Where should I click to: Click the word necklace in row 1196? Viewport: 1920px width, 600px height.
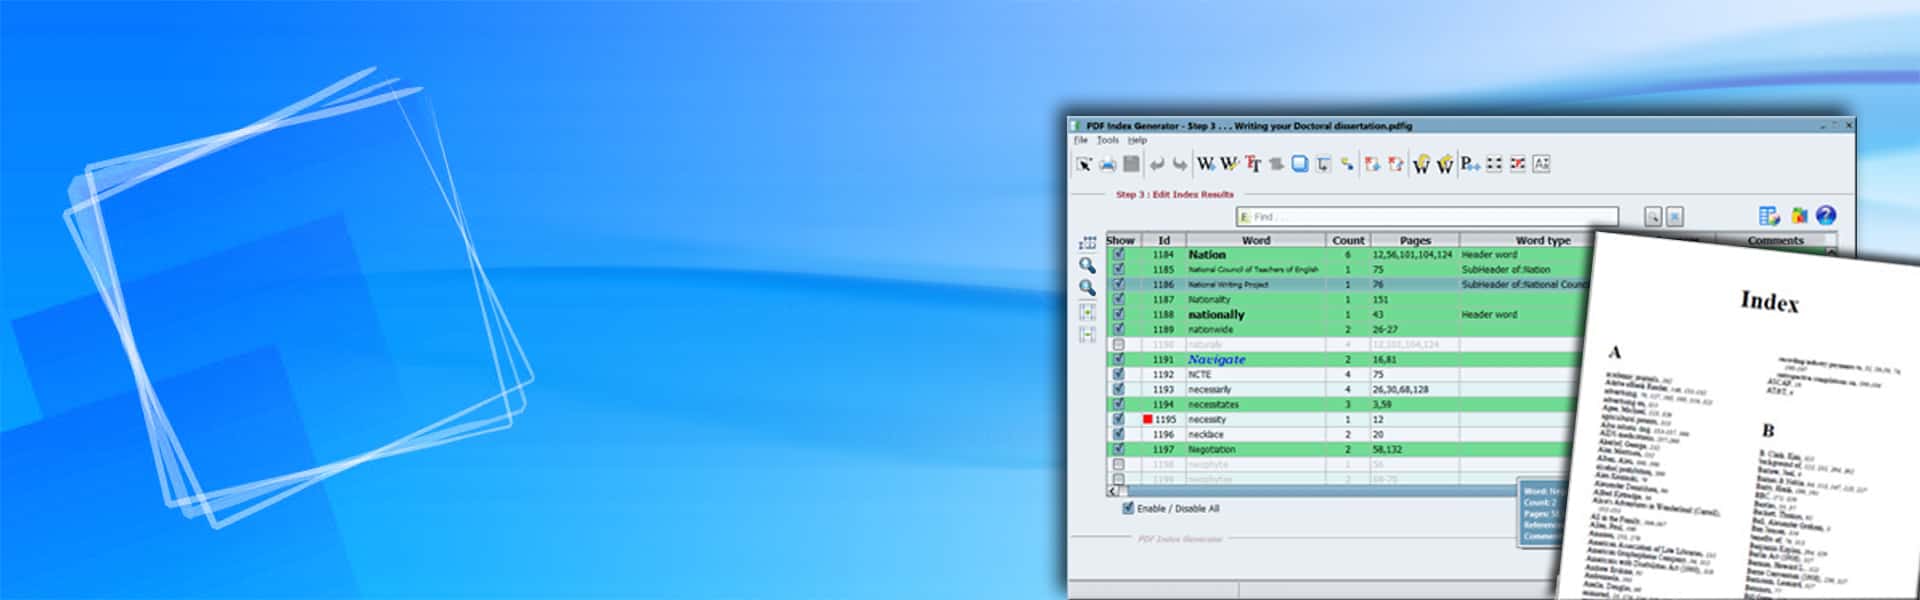point(1206,434)
